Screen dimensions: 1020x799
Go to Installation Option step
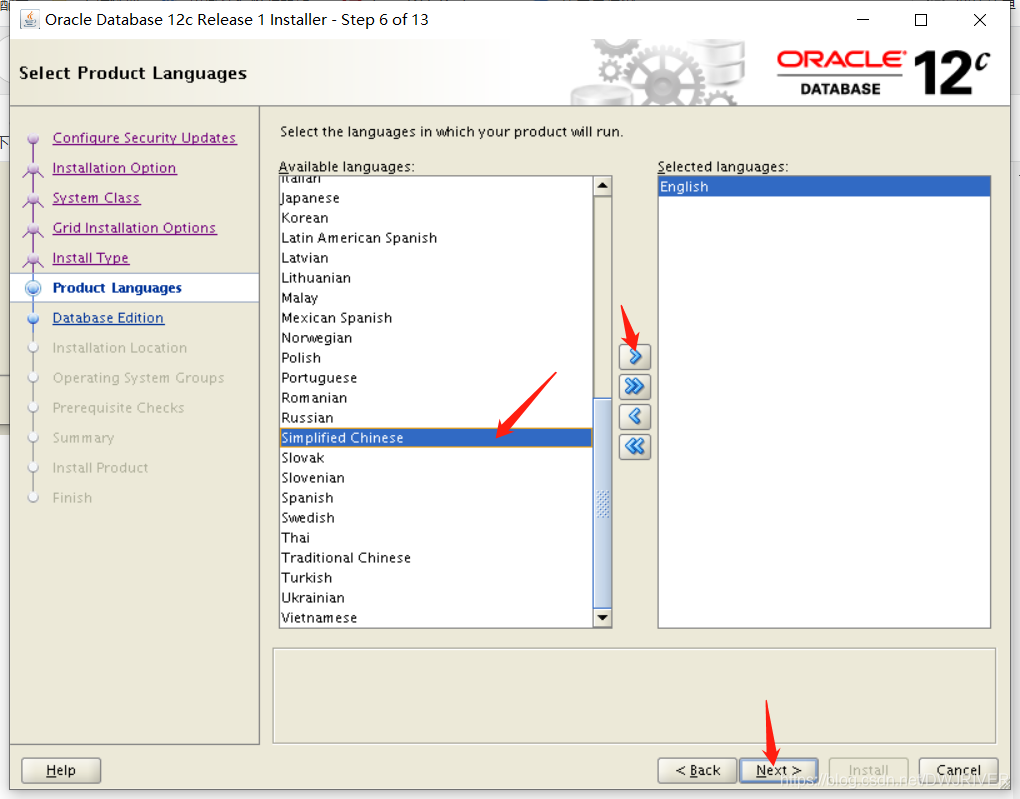(x=114, y=168)
